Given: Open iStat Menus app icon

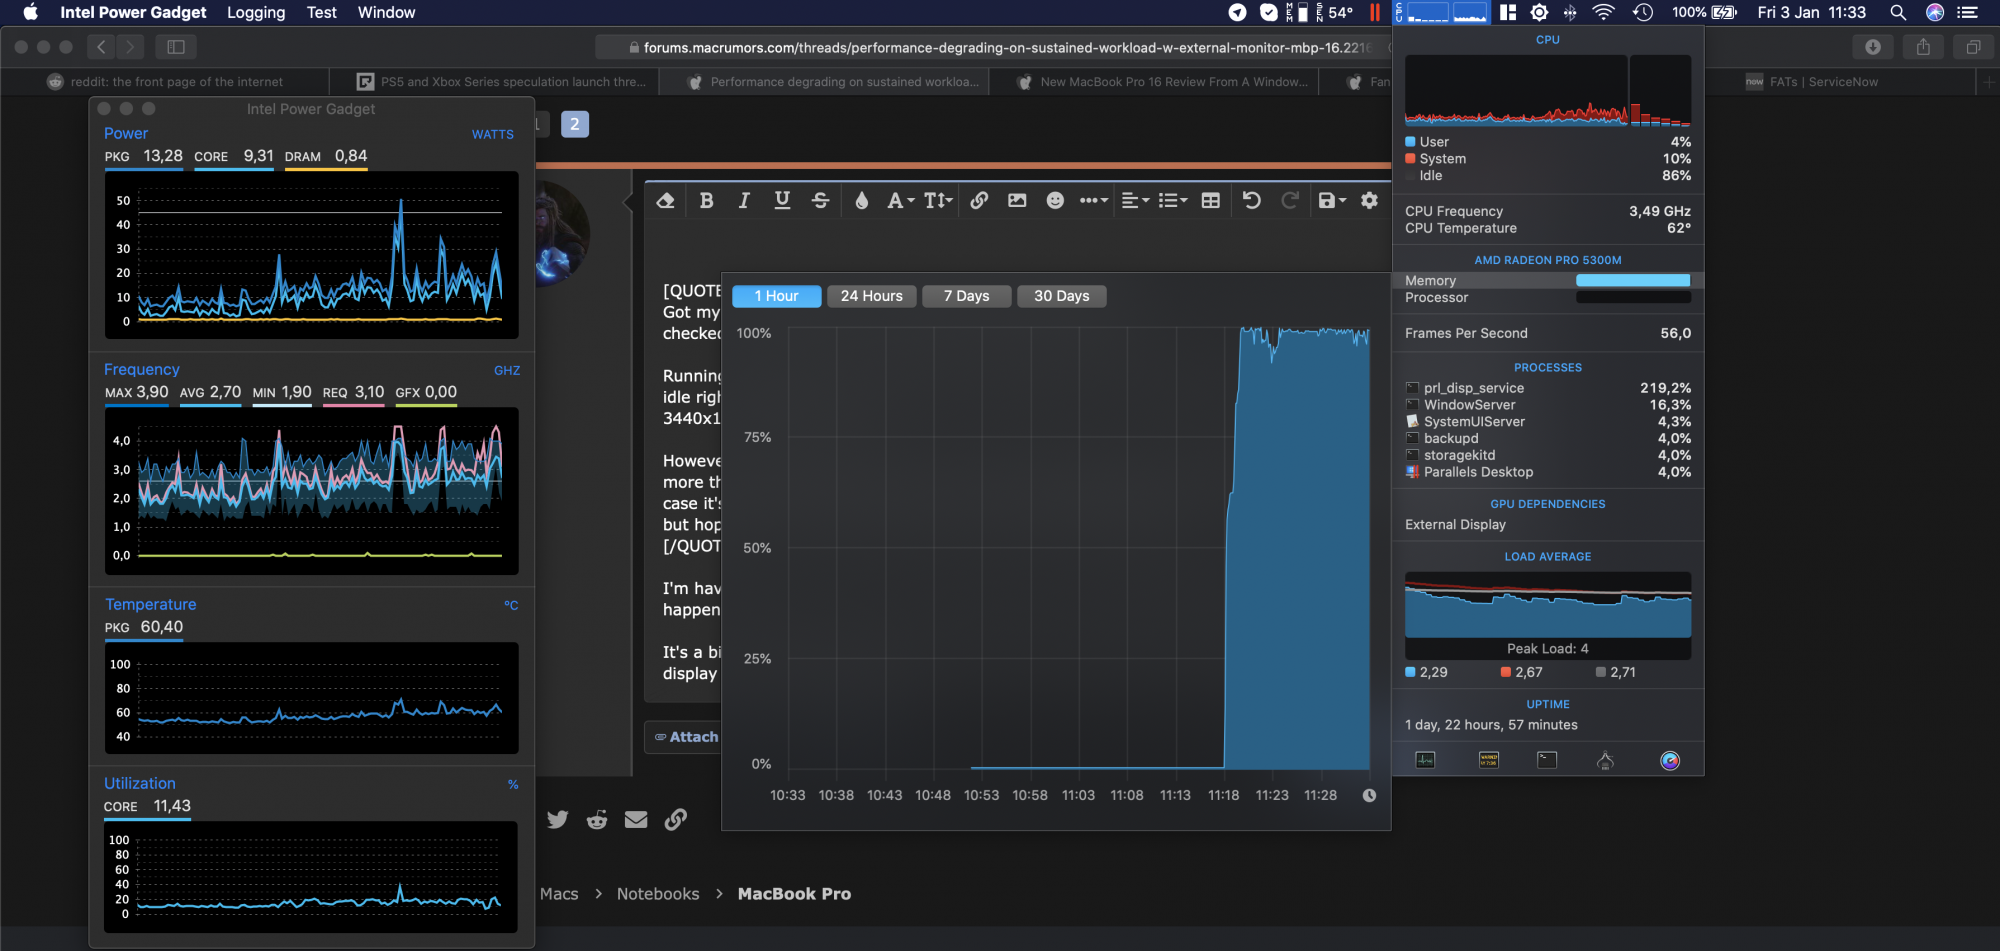Looking at the screenshot, I should pos(1670,760).
